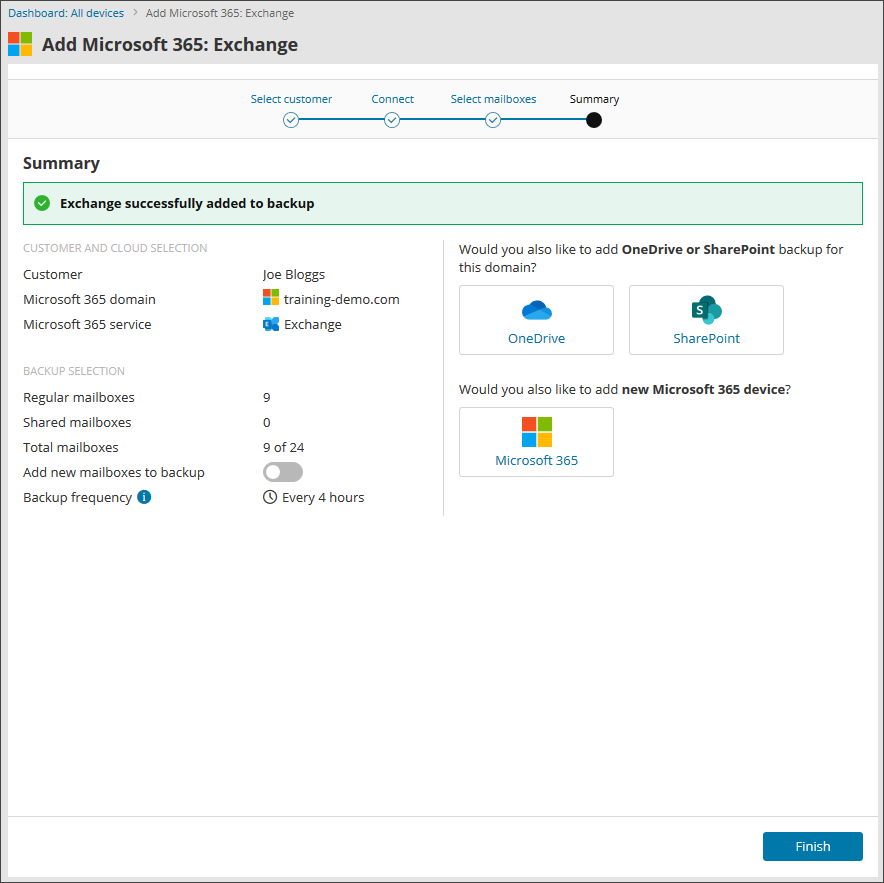
Task: Click the Joe Bloggs customer name
Action: [294, 275]
